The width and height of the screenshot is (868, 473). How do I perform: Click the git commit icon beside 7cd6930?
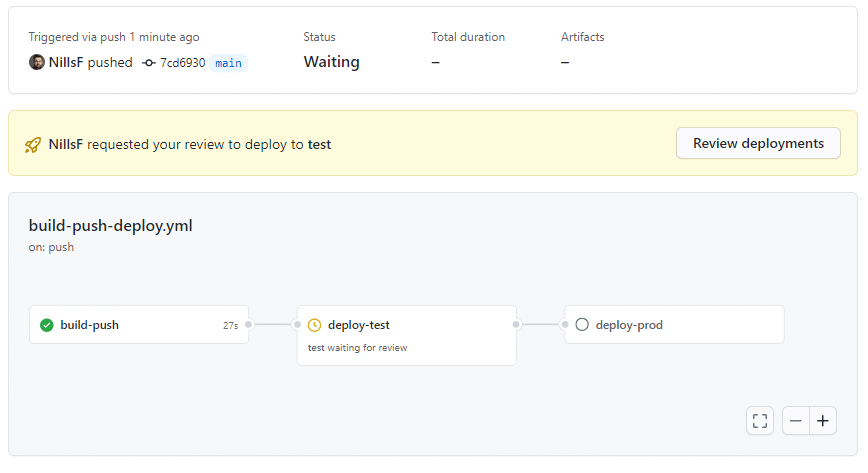148,63
